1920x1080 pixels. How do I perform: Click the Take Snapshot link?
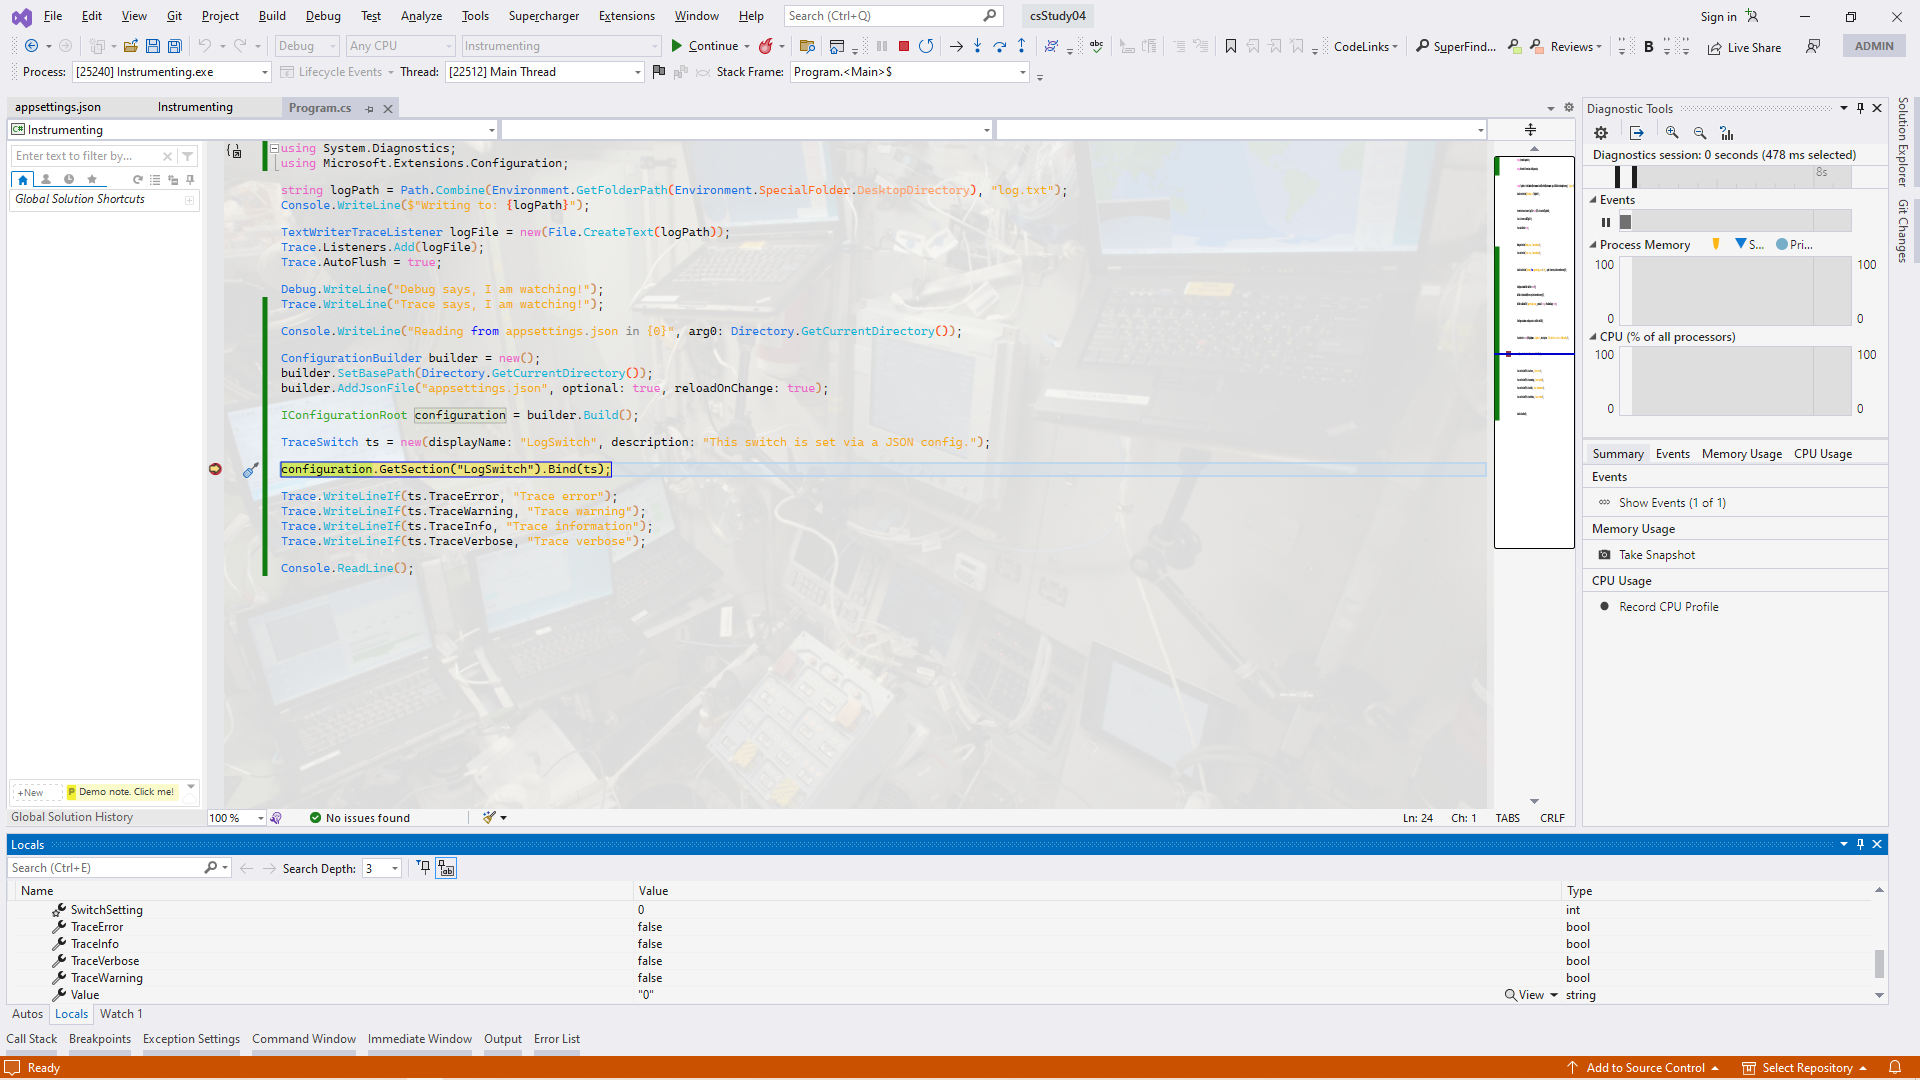(1657, 555)
